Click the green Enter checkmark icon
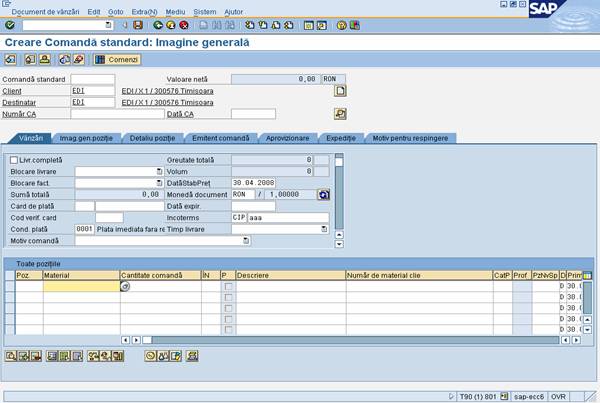 coord(9,25)
